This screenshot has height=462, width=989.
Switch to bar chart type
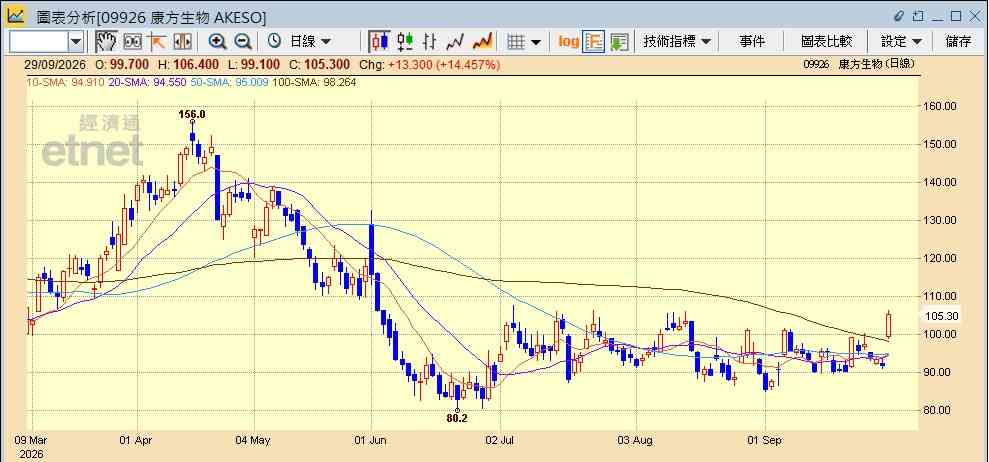[x=430, y=42]
